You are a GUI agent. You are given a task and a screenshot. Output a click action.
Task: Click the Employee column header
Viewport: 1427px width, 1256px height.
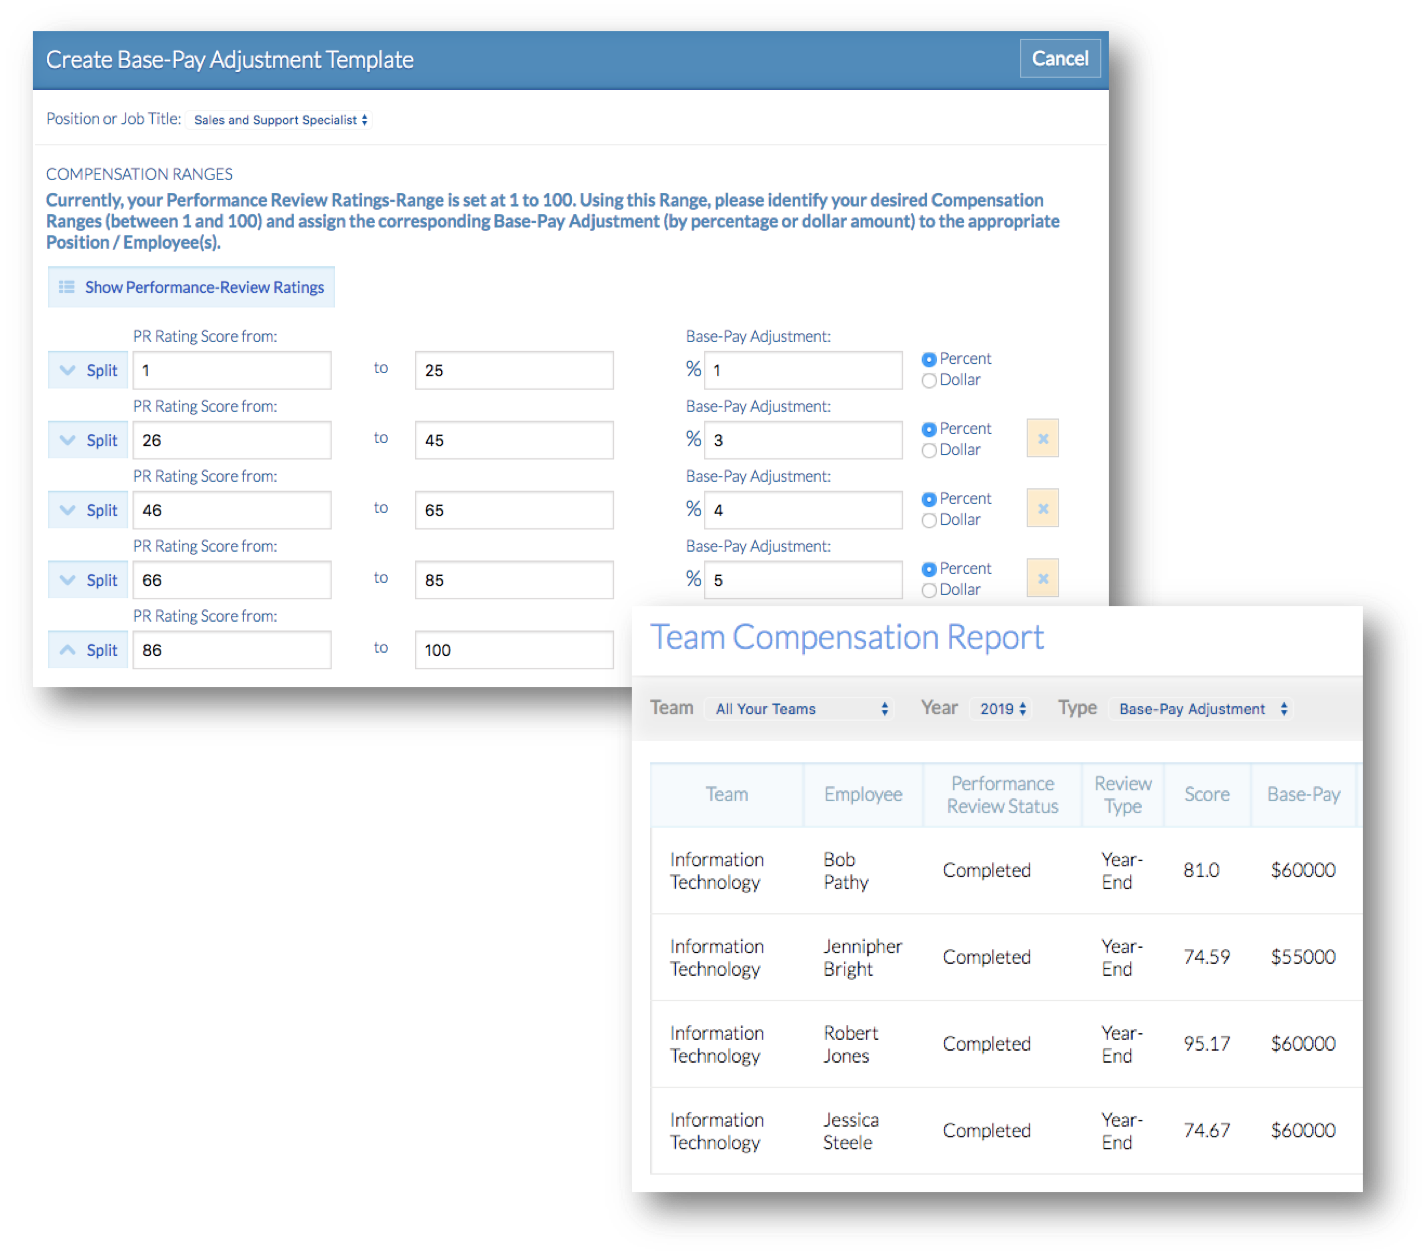[x=863, y=795]
